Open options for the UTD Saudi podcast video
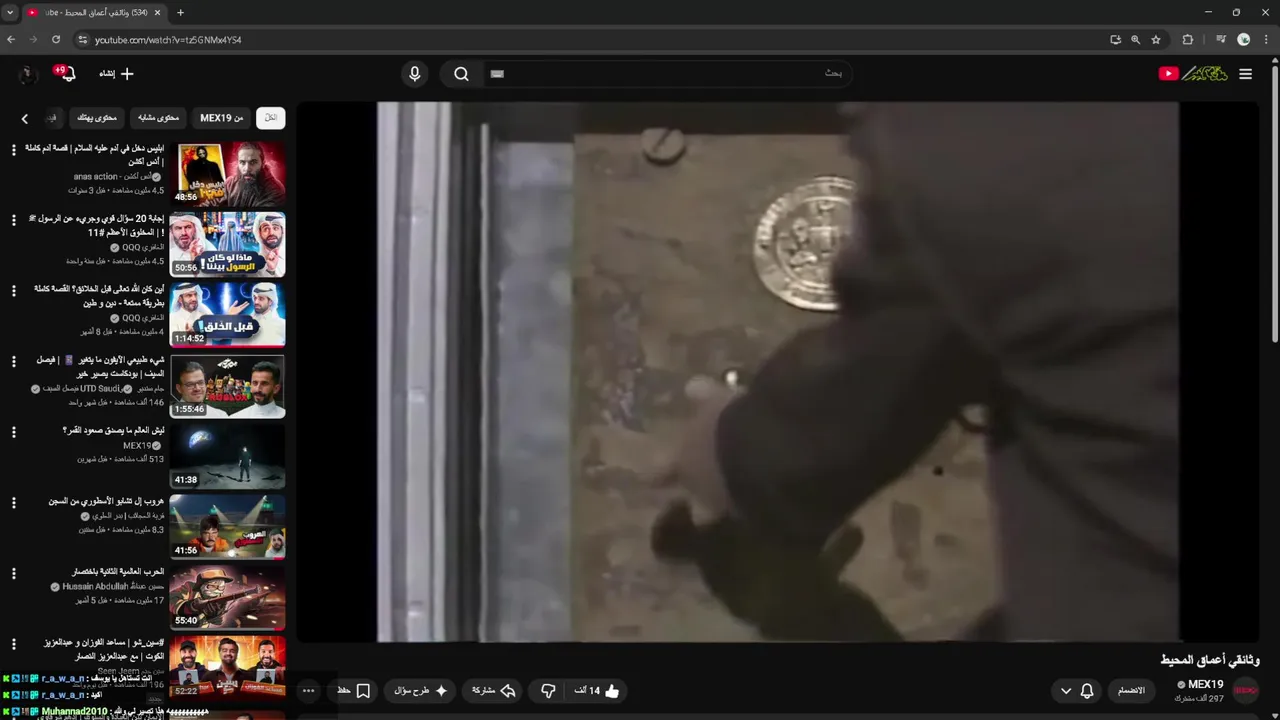Screen dimensions: 1280x720 click(14, 362)
